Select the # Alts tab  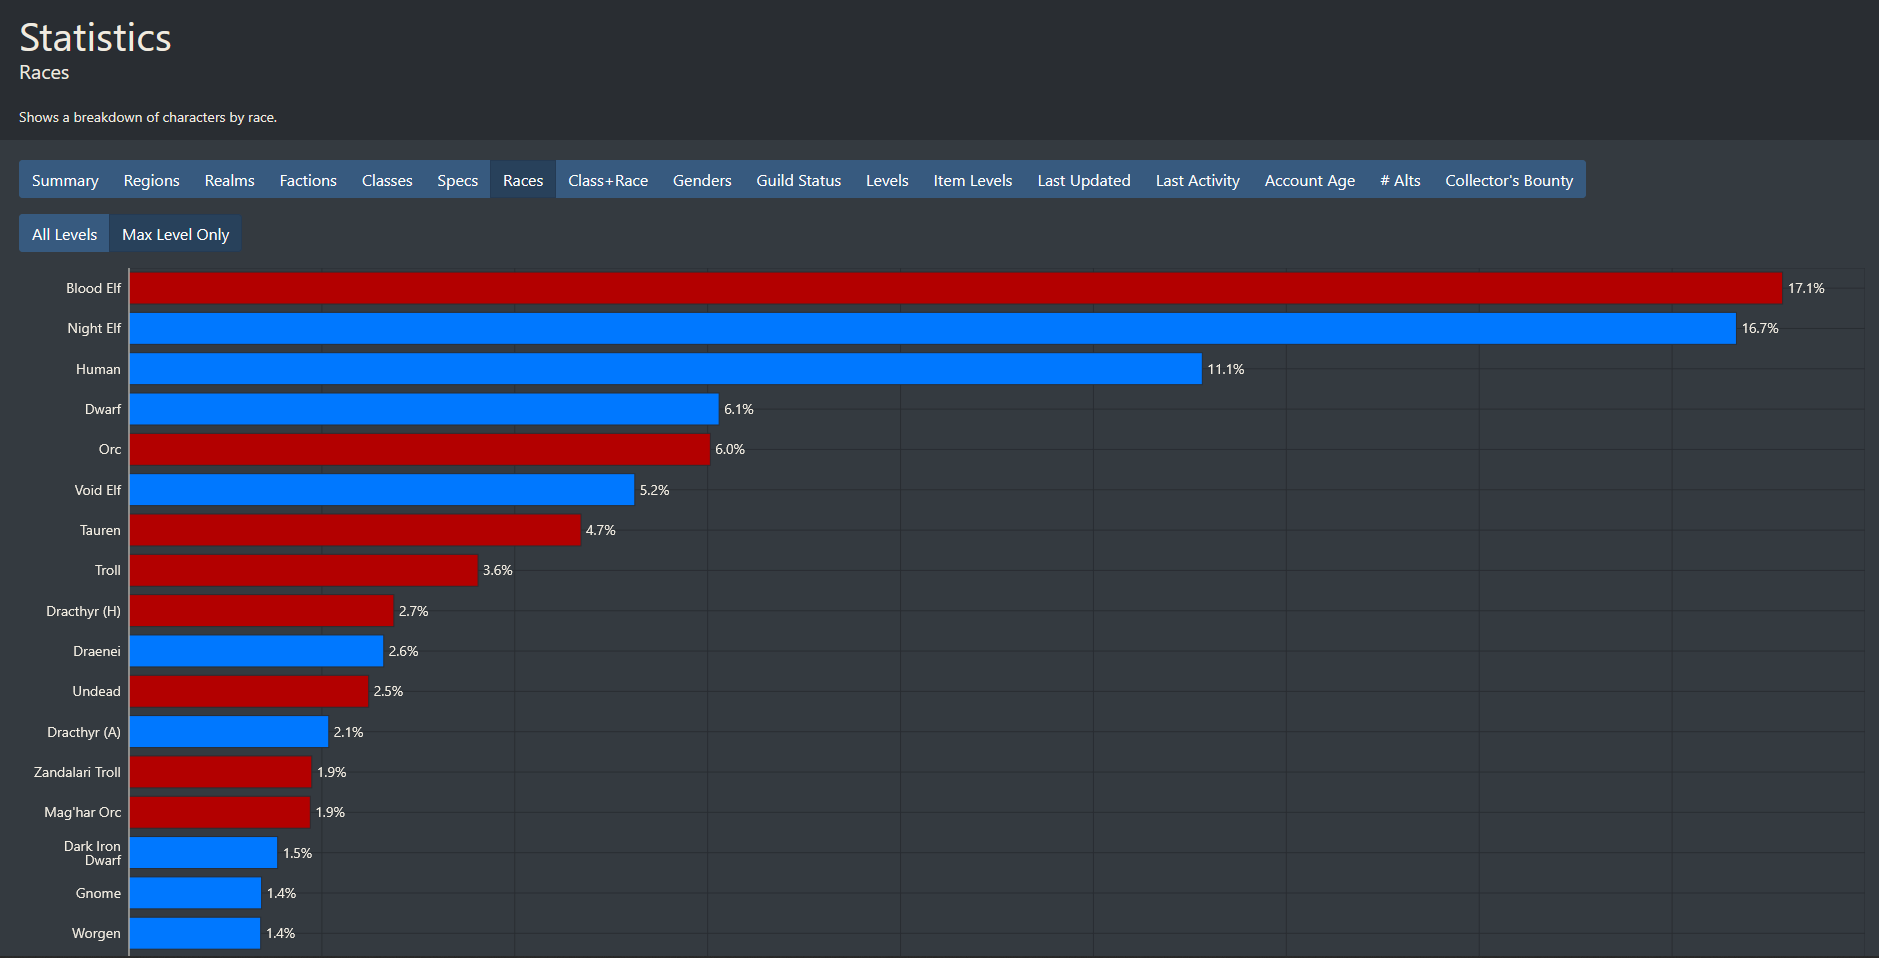(x=1400, y=180)
